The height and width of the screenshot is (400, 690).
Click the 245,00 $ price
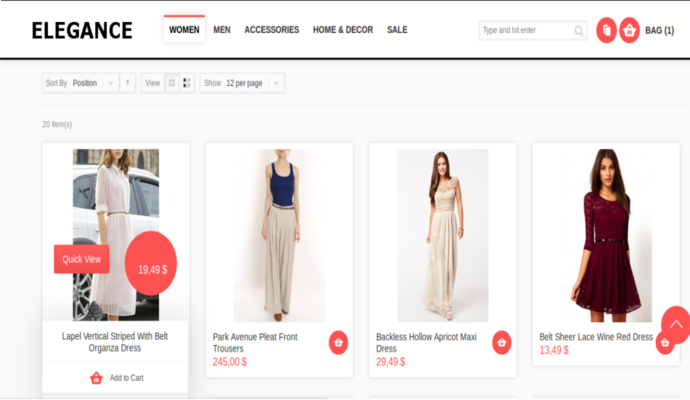230,362
